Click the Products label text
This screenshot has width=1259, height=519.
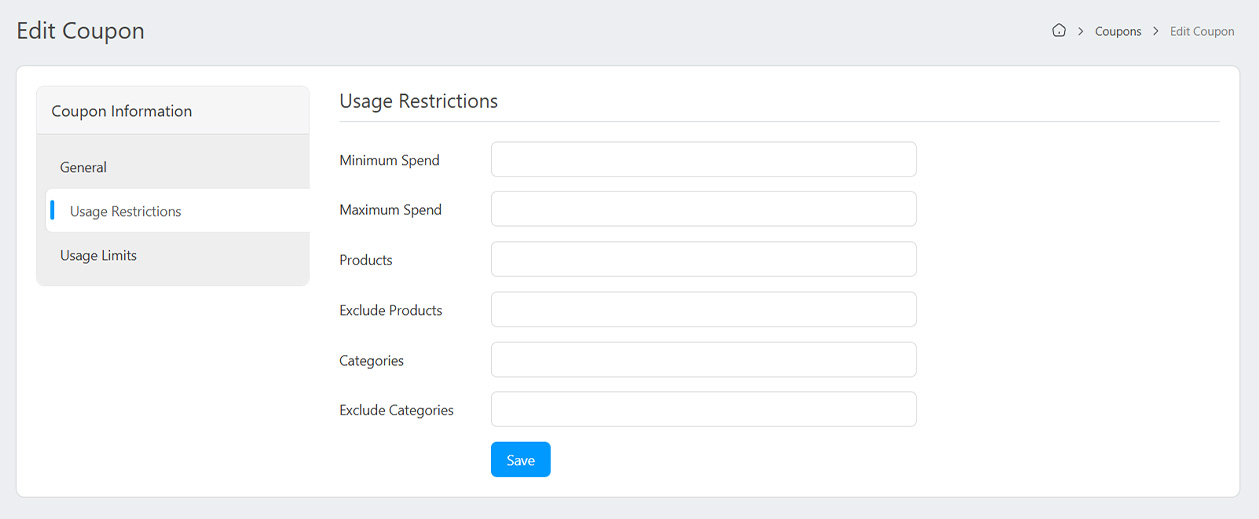tap(366, 260)
